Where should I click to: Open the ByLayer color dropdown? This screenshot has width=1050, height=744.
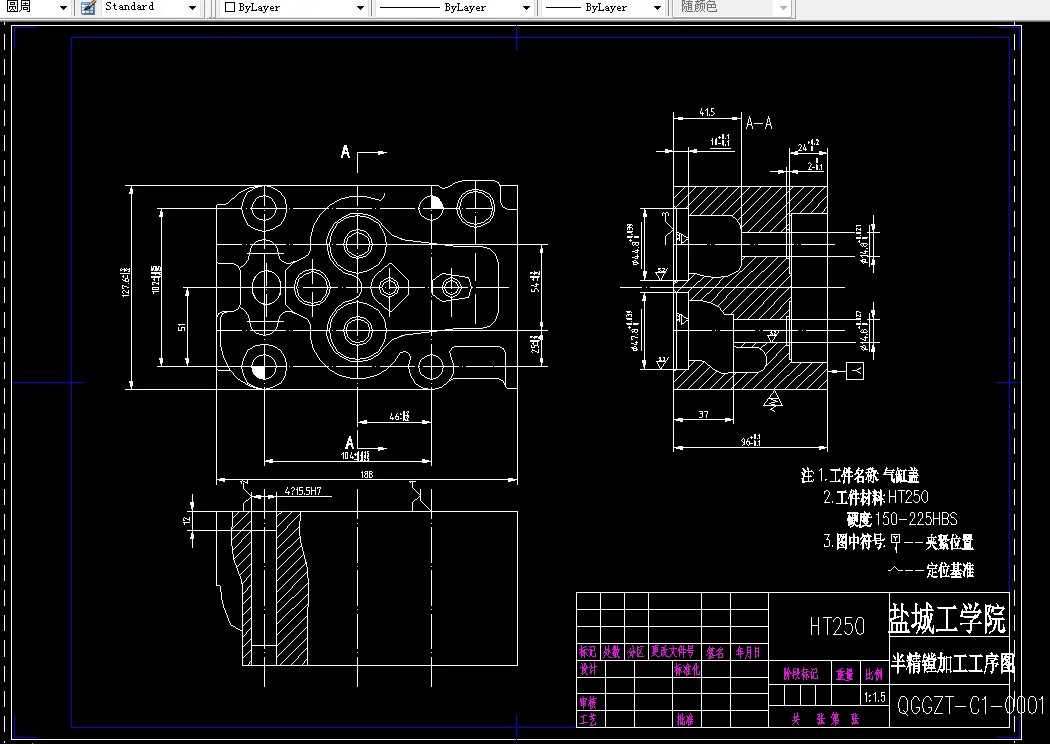[360, 8]
